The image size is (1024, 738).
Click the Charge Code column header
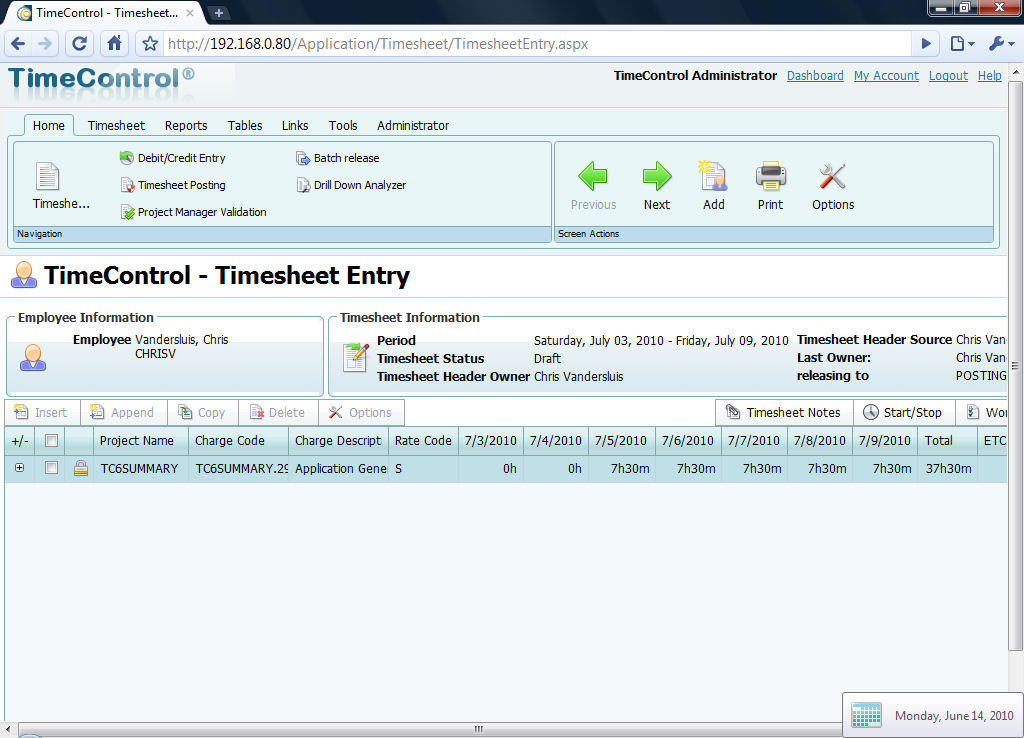(238, 441)
